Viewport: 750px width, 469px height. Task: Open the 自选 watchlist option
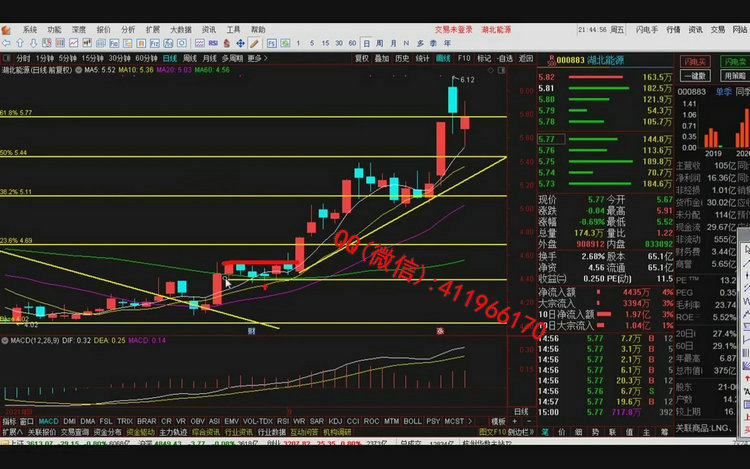(x=505, y=58)
